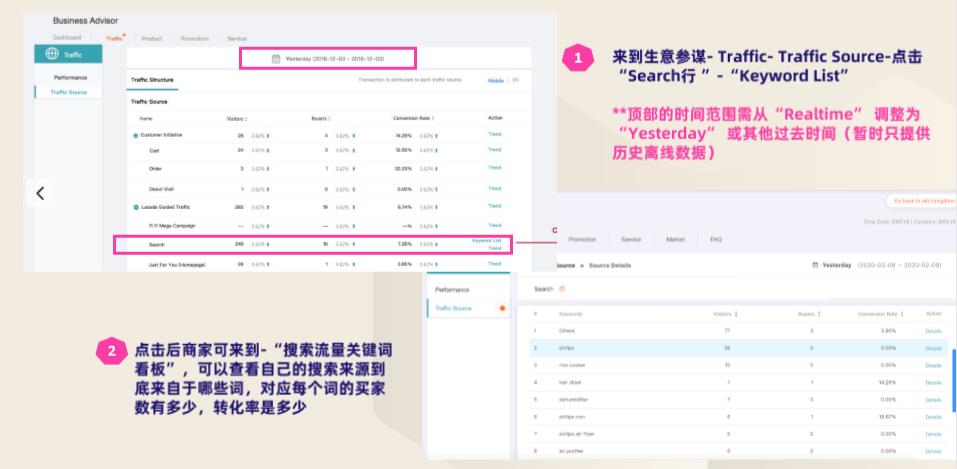
Task: Open Trend link in Search row
Action: pyautogui.click(x=494, y=249)
